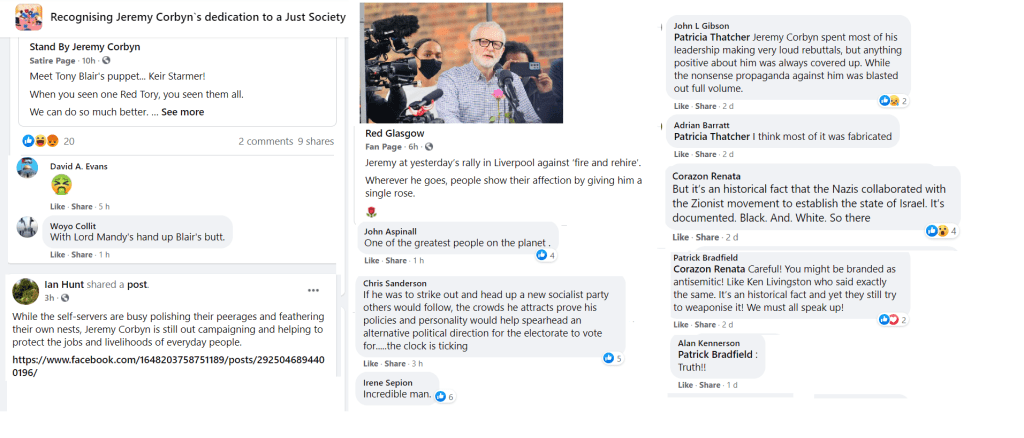The image size is (1024, 438).
Task: Open the three-dot menu on Ian Hunt's post
Action: [314, 290]
